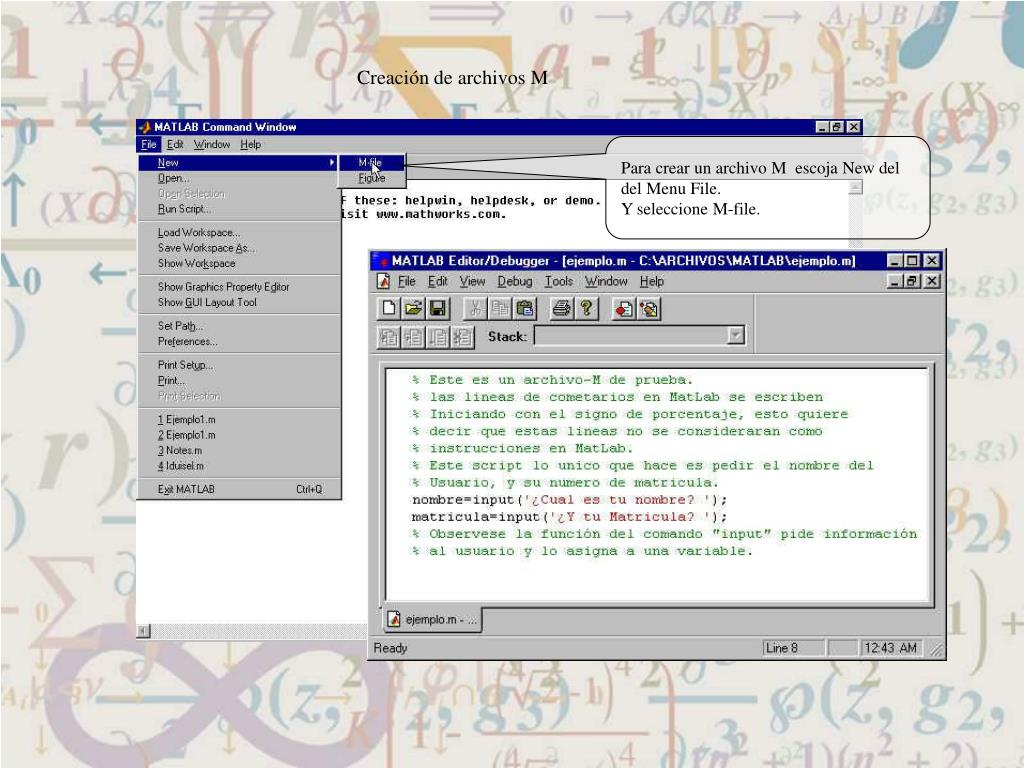Open Preferences... from the File menu
This screenshot has height=768, width=1024.
click(239, 342)
